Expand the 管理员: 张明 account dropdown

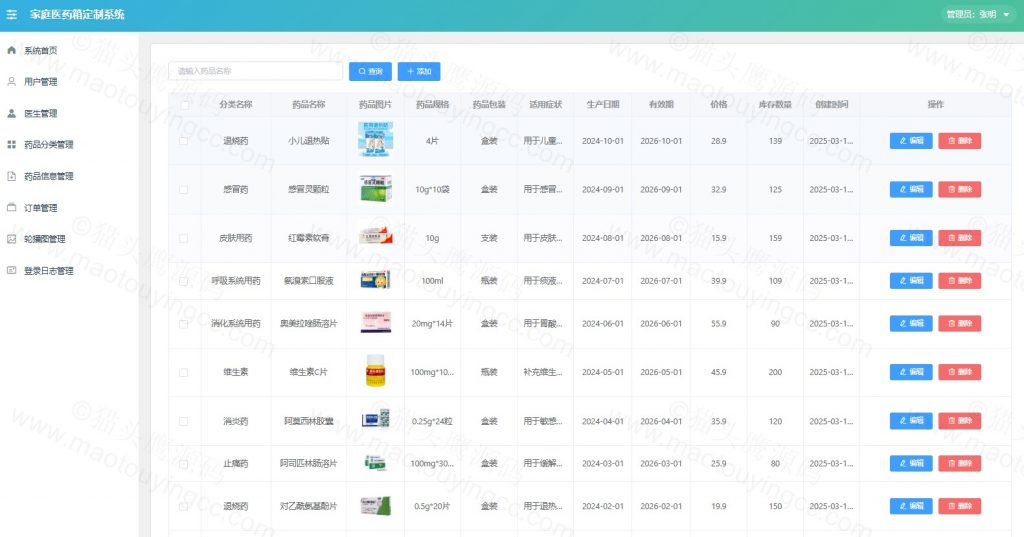coord(978,14)
